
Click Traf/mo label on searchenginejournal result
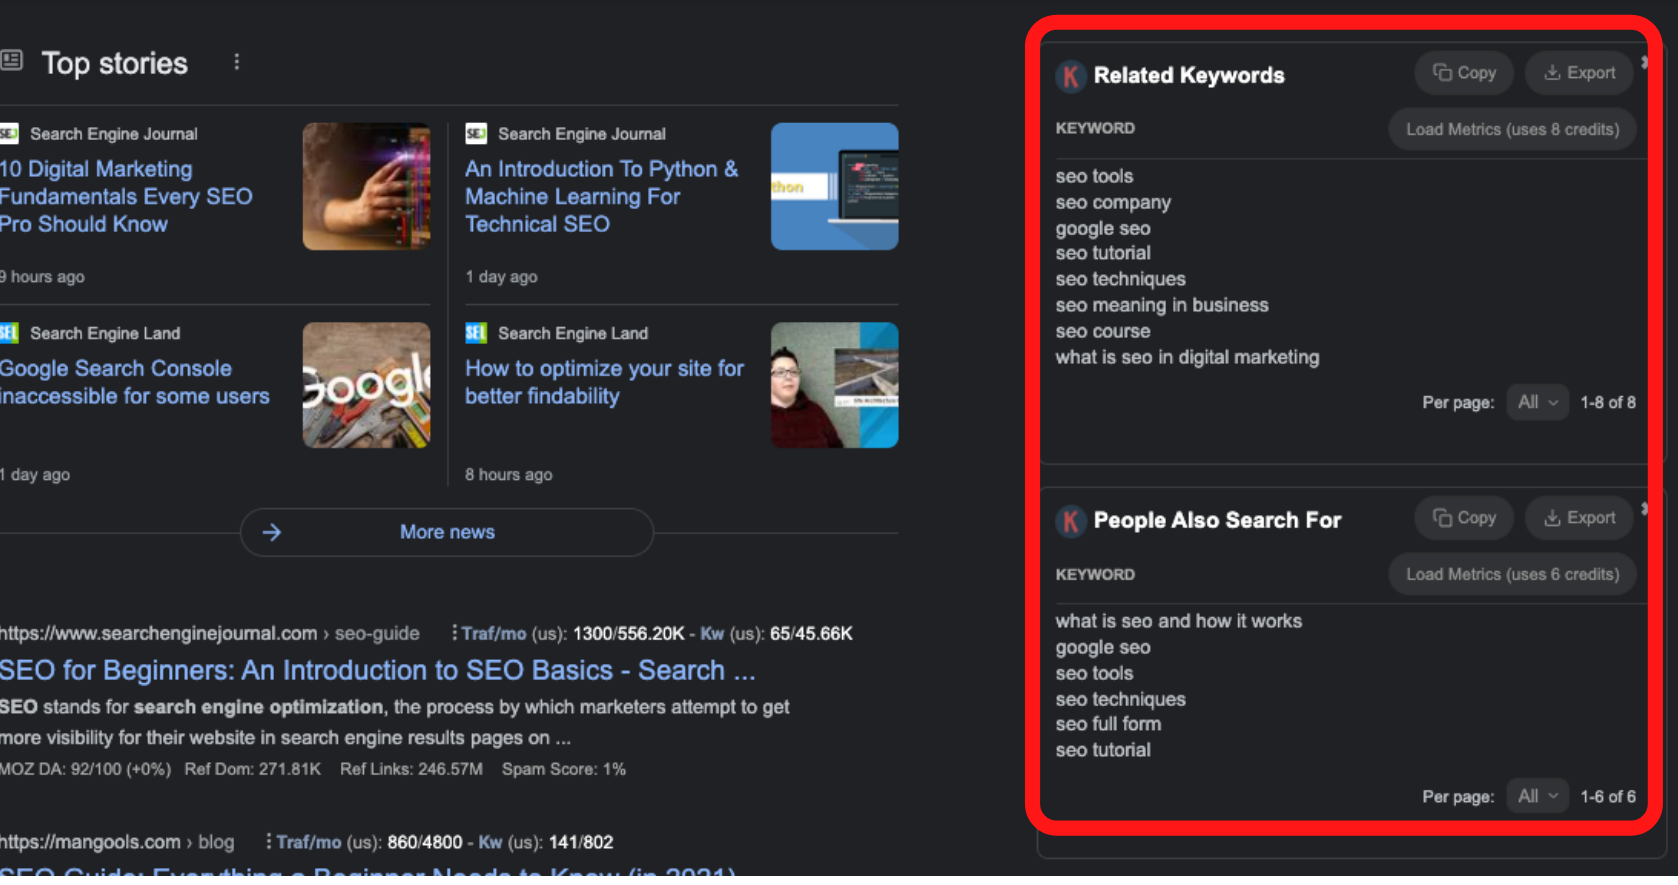pyautogui.click(x=494, y=634)
